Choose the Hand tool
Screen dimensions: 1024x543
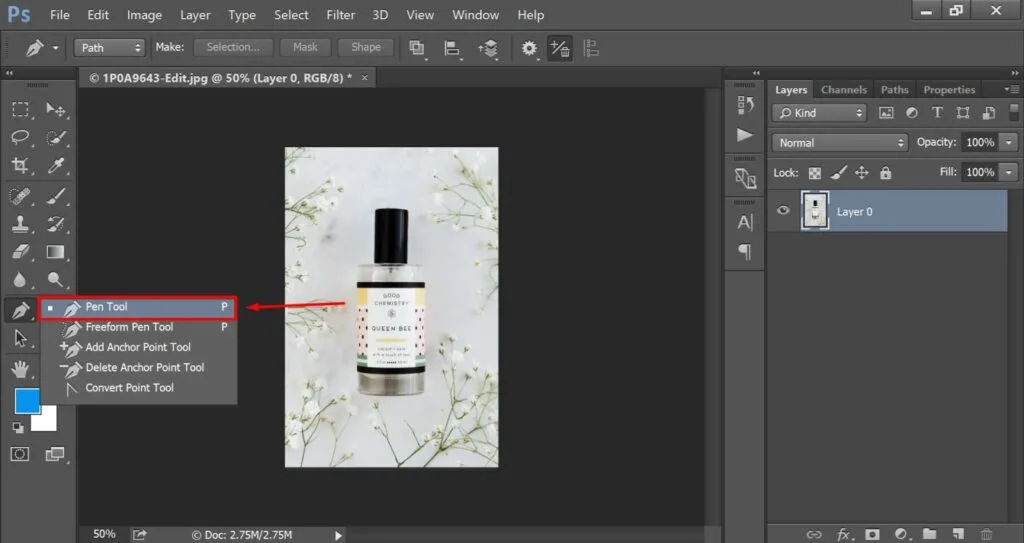[x=20, y=369]
